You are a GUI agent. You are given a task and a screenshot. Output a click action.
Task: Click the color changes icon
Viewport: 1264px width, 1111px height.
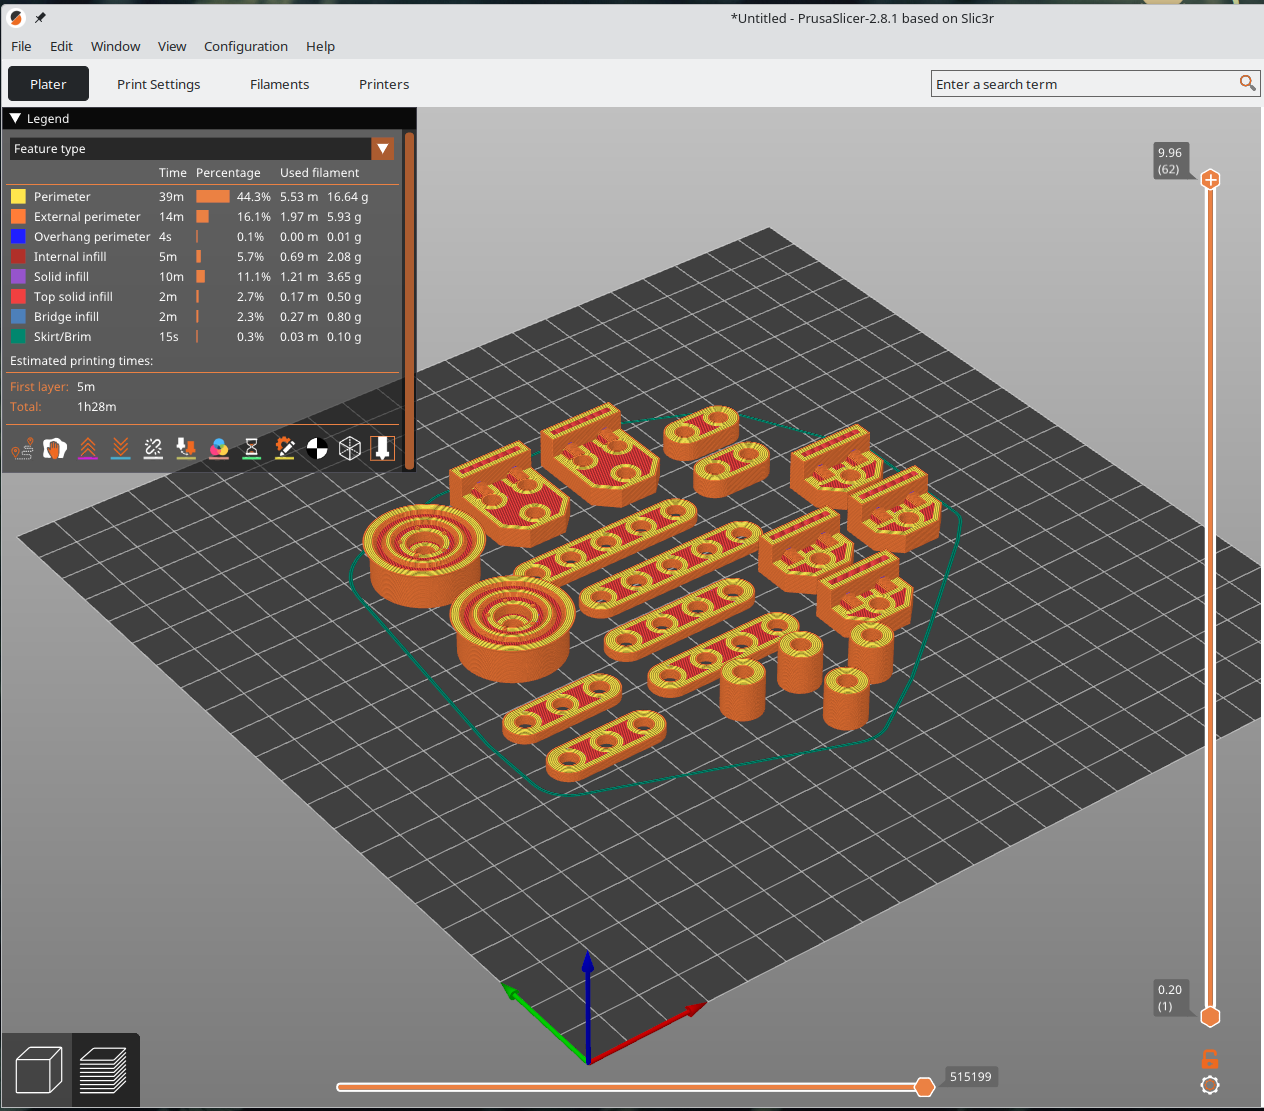pyautogui.click(x=219, y=449)
